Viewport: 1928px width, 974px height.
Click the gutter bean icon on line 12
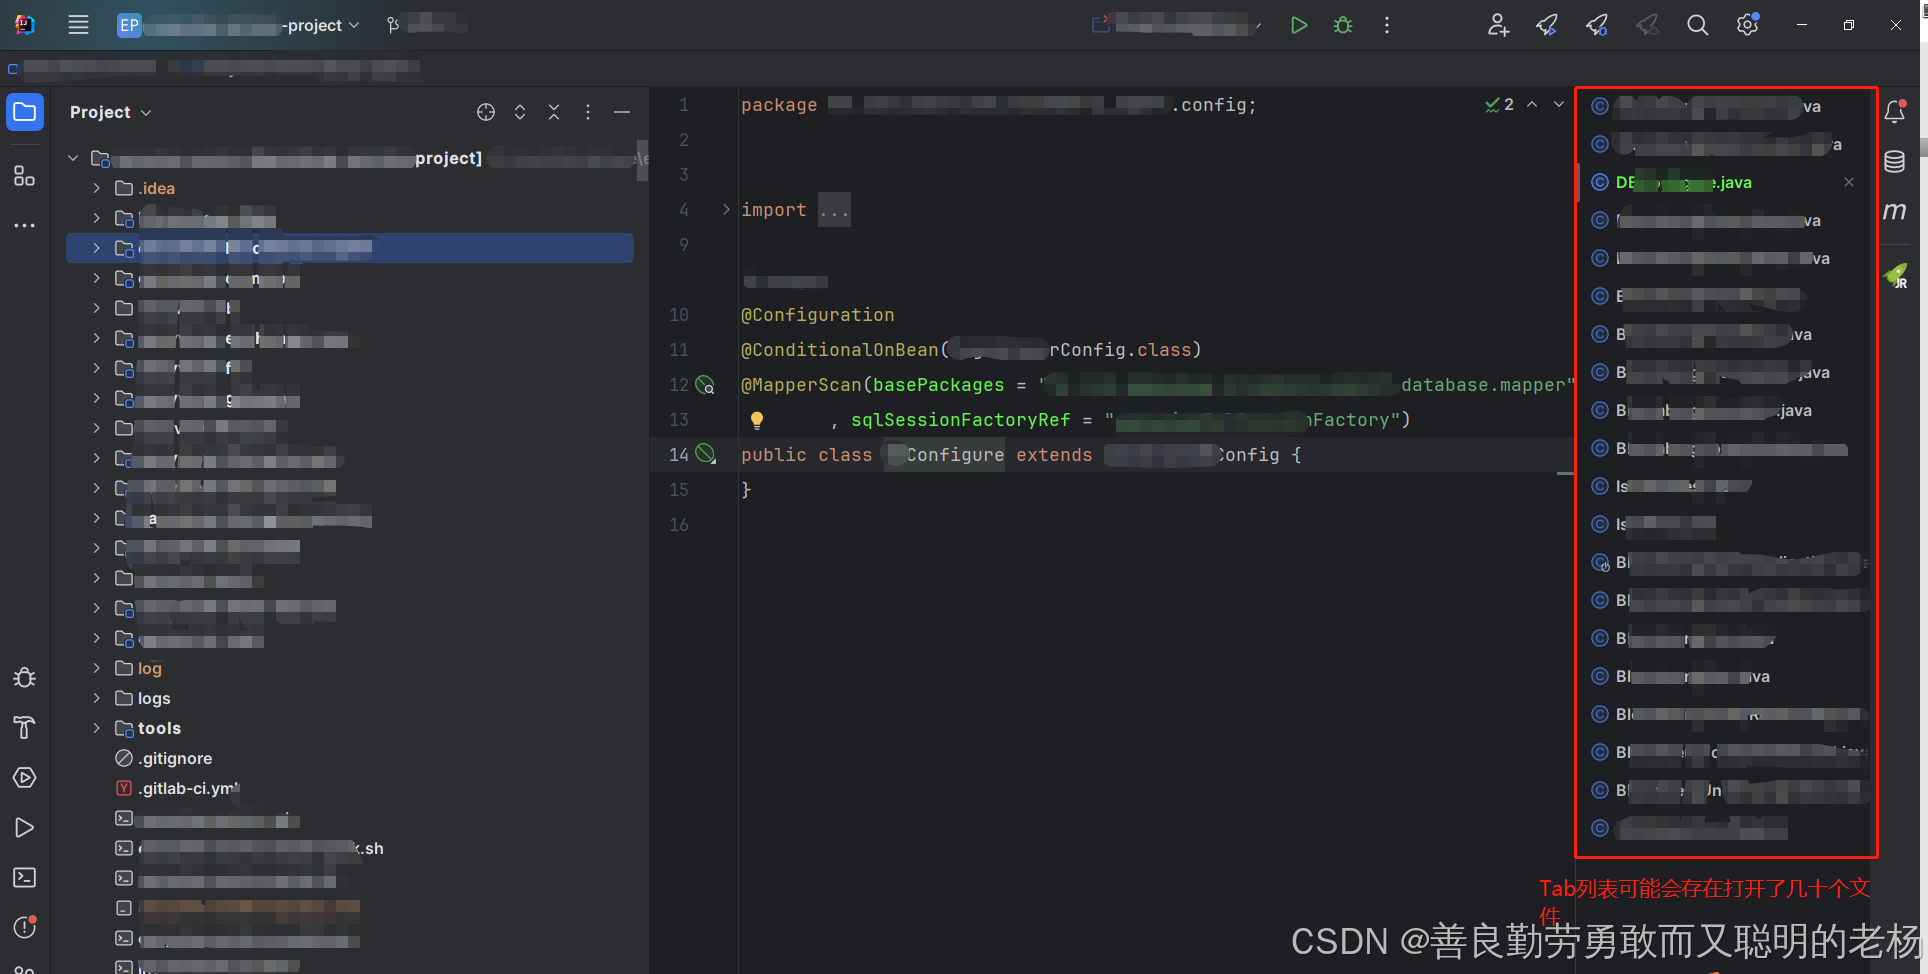[705, 385]
